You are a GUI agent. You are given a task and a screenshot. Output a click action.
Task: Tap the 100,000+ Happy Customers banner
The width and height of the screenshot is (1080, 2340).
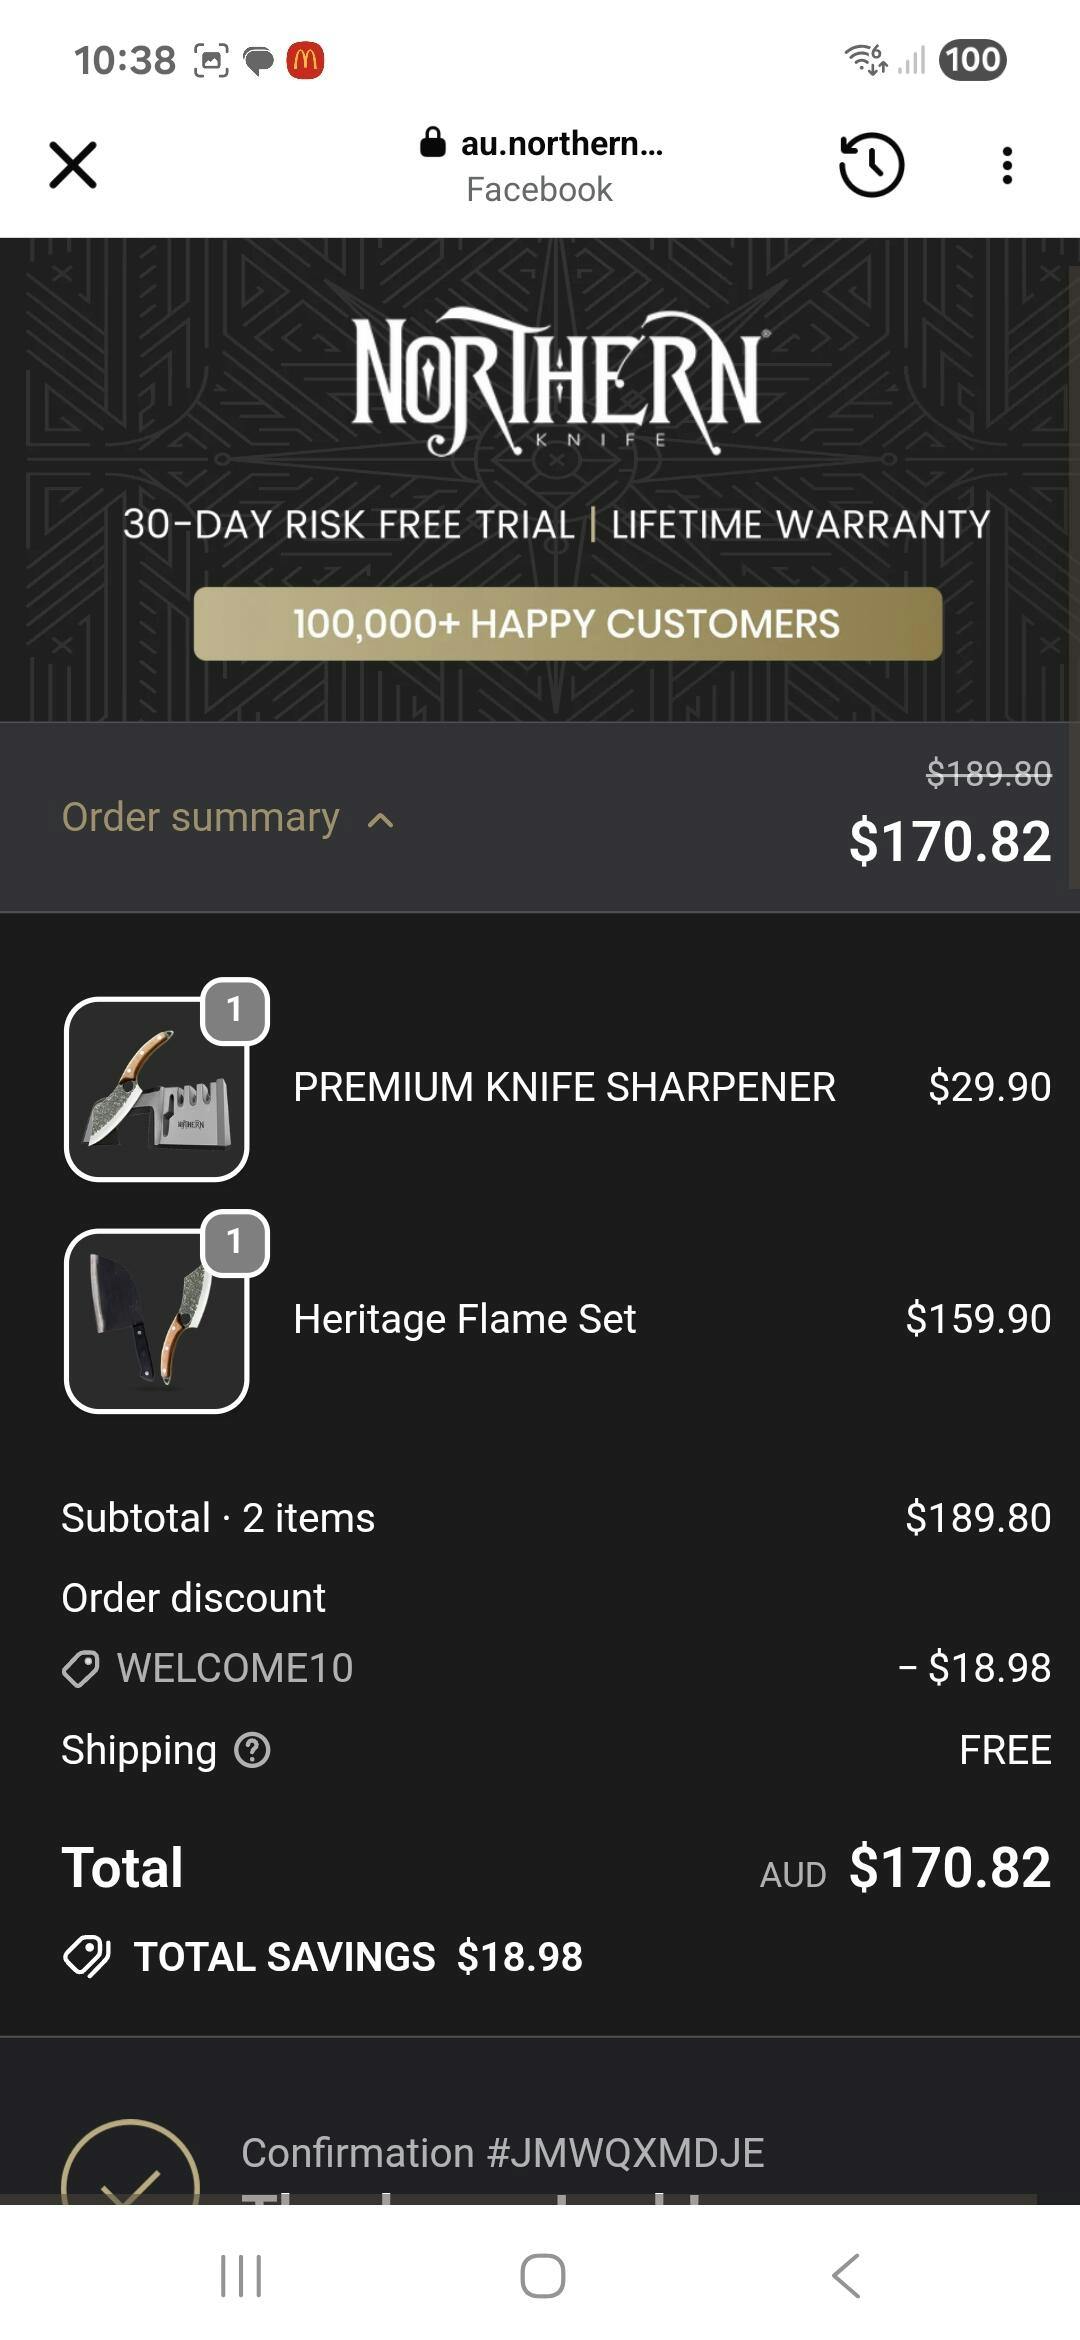tap(567, 624)
